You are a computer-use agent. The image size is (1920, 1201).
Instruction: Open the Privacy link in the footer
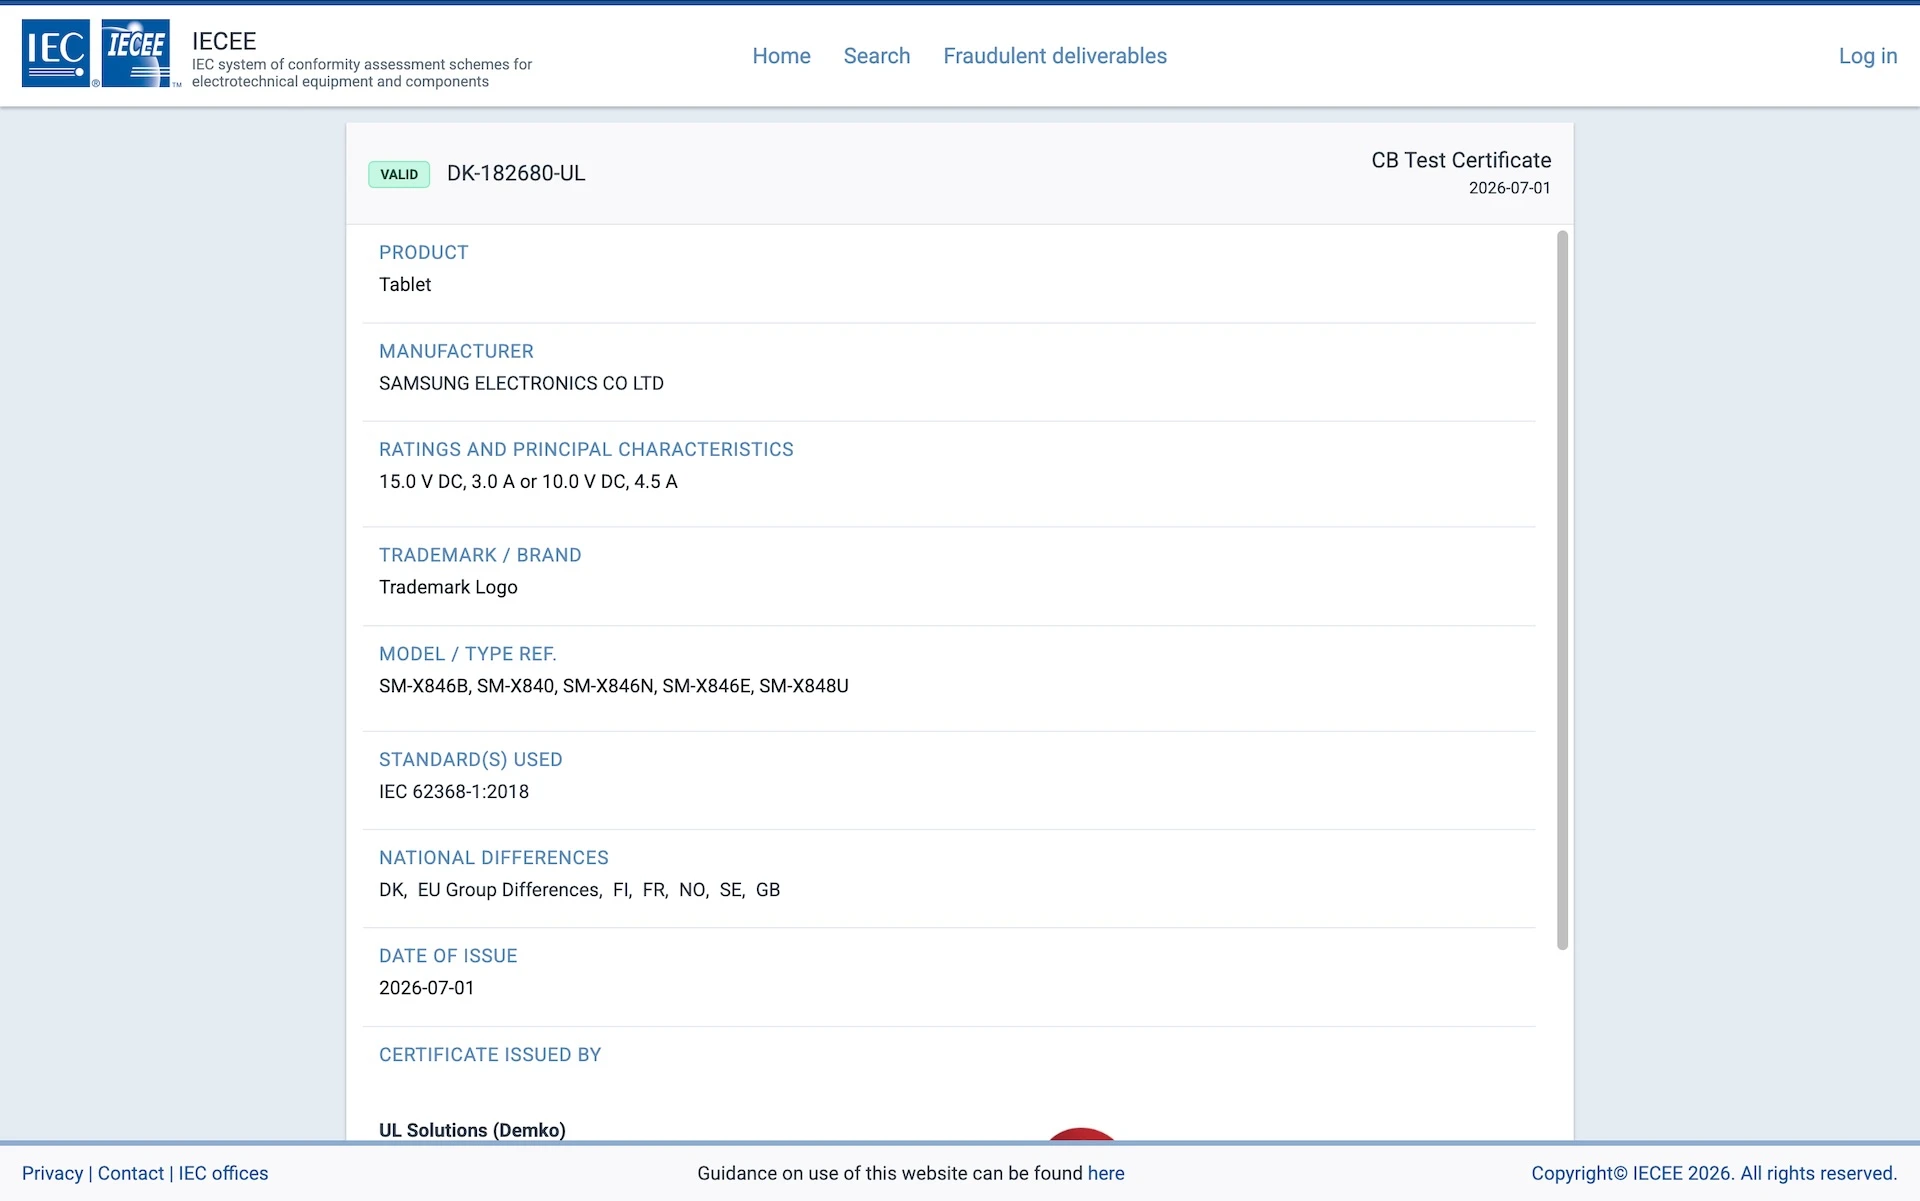(52, 1173)
